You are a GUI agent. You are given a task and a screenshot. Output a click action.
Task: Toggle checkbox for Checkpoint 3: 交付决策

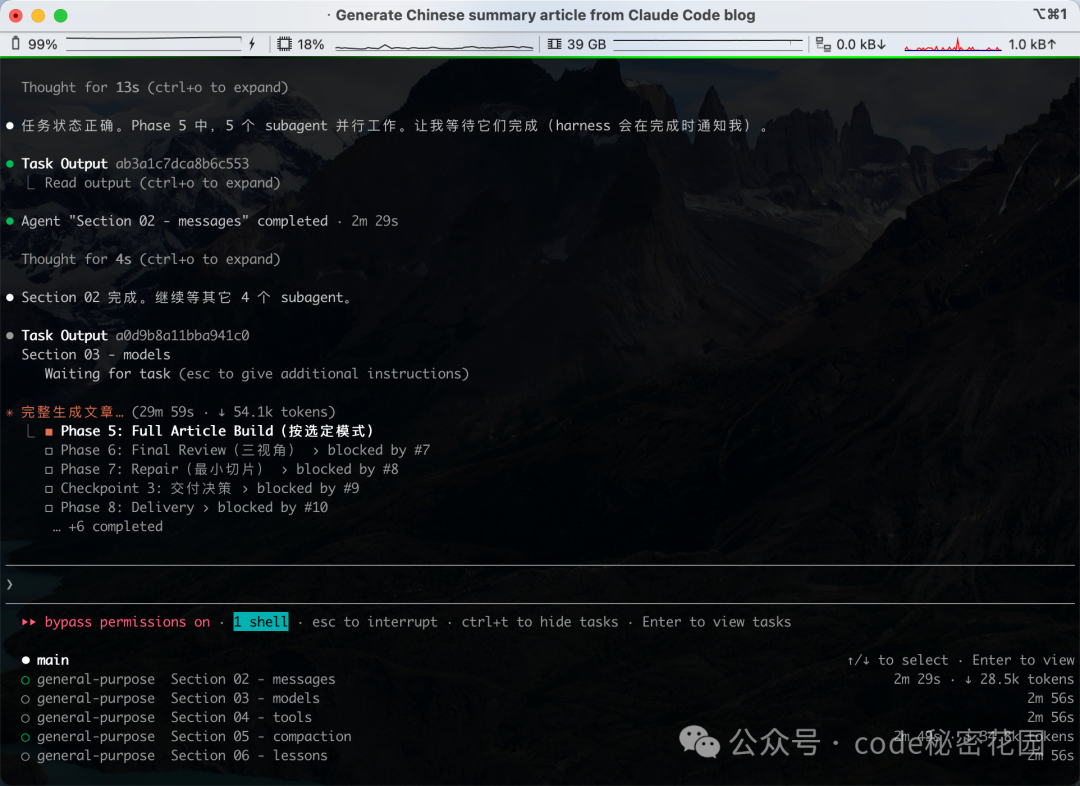tap(49, 489)
